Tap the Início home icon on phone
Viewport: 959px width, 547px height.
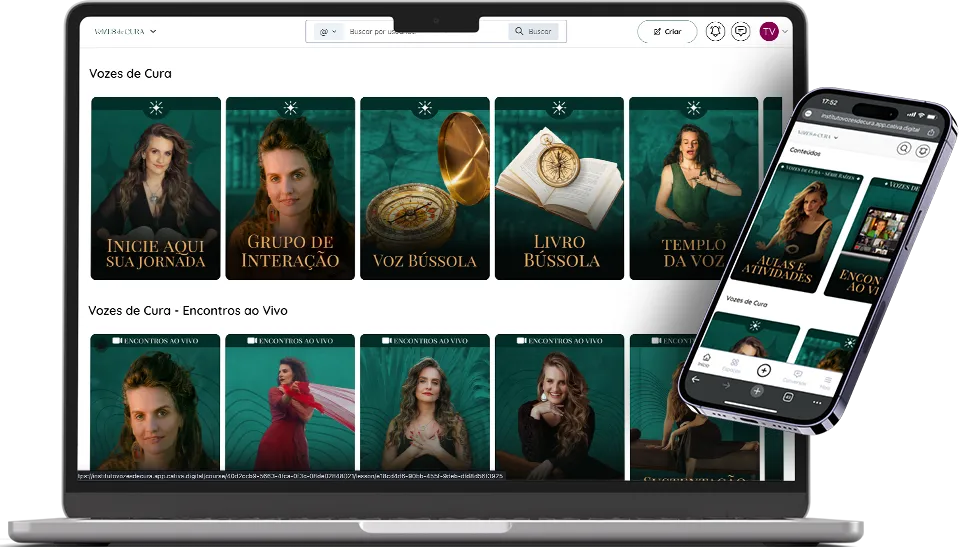point(706,359)
